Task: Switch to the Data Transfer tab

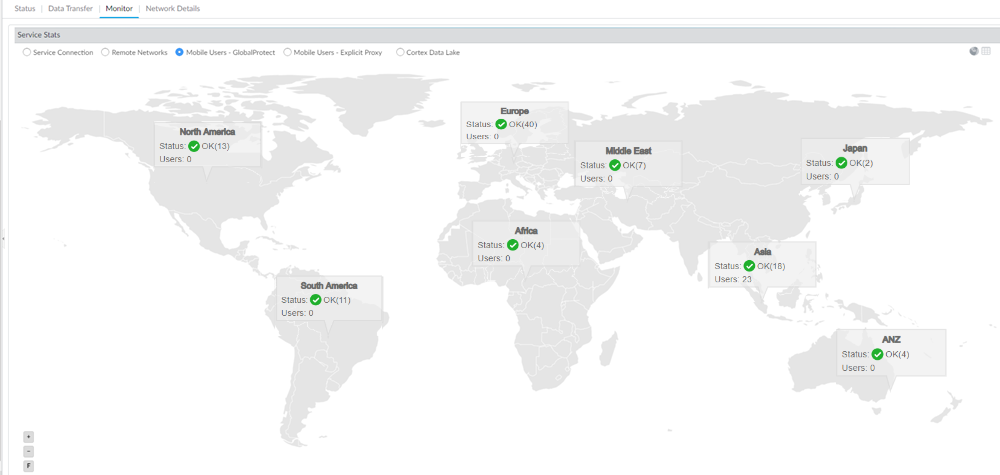Action: tap(71, 8)
